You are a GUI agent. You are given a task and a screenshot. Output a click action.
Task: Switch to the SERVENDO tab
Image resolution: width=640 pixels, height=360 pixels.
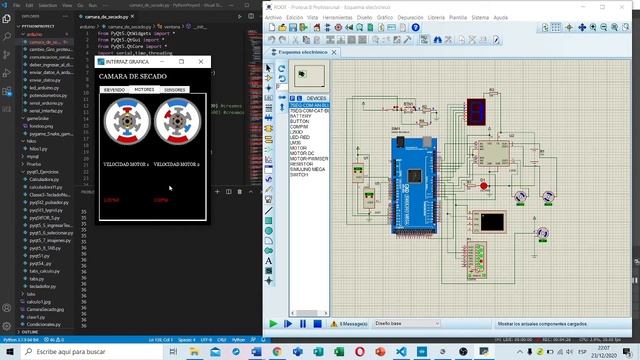coord(114,90)
